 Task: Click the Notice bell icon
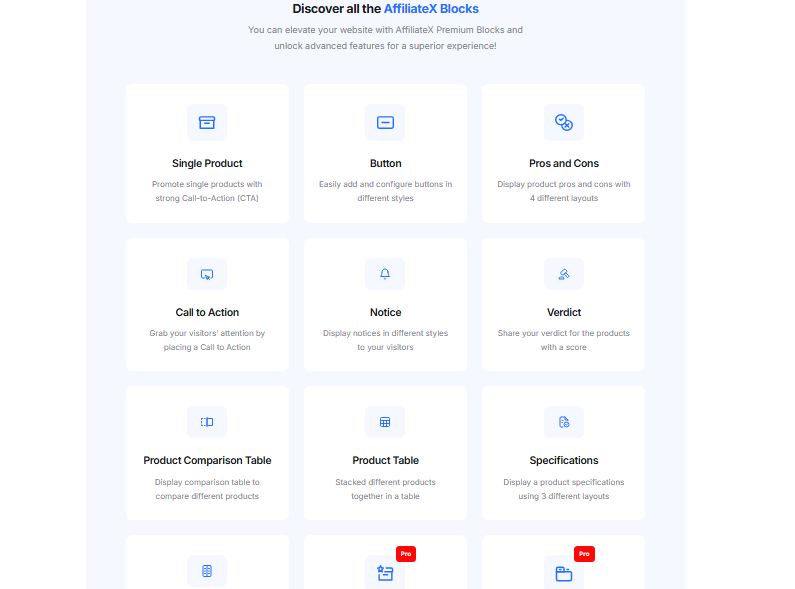click(x=385, y=274)
